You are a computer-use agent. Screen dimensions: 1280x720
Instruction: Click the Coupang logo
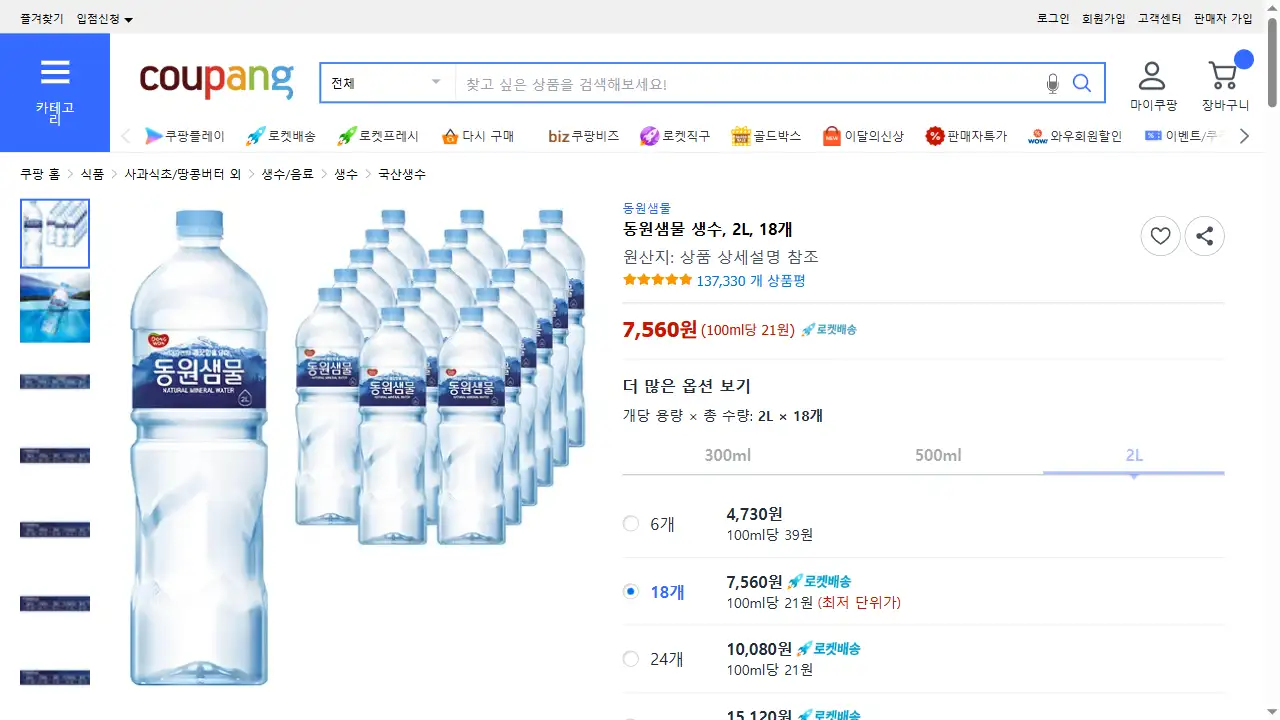pos(217,82)
